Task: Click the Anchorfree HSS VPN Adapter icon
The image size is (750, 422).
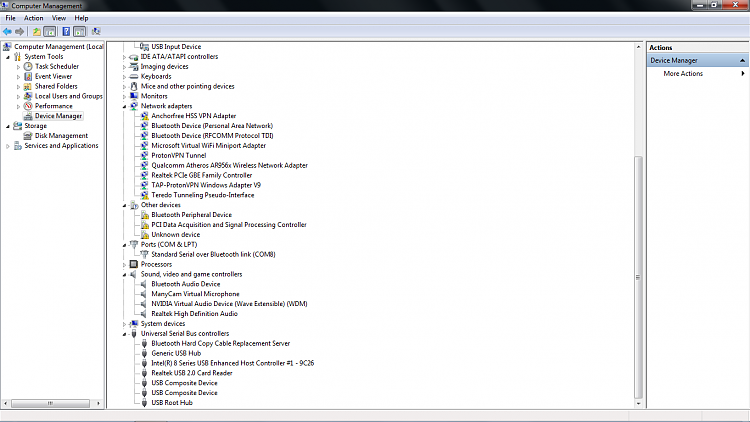Action: 144,116
